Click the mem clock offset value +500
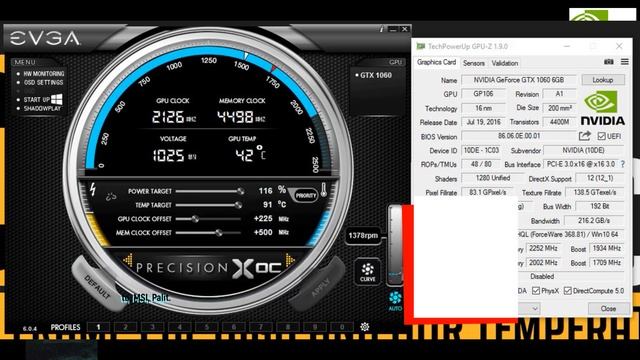 tap(263, 232)
